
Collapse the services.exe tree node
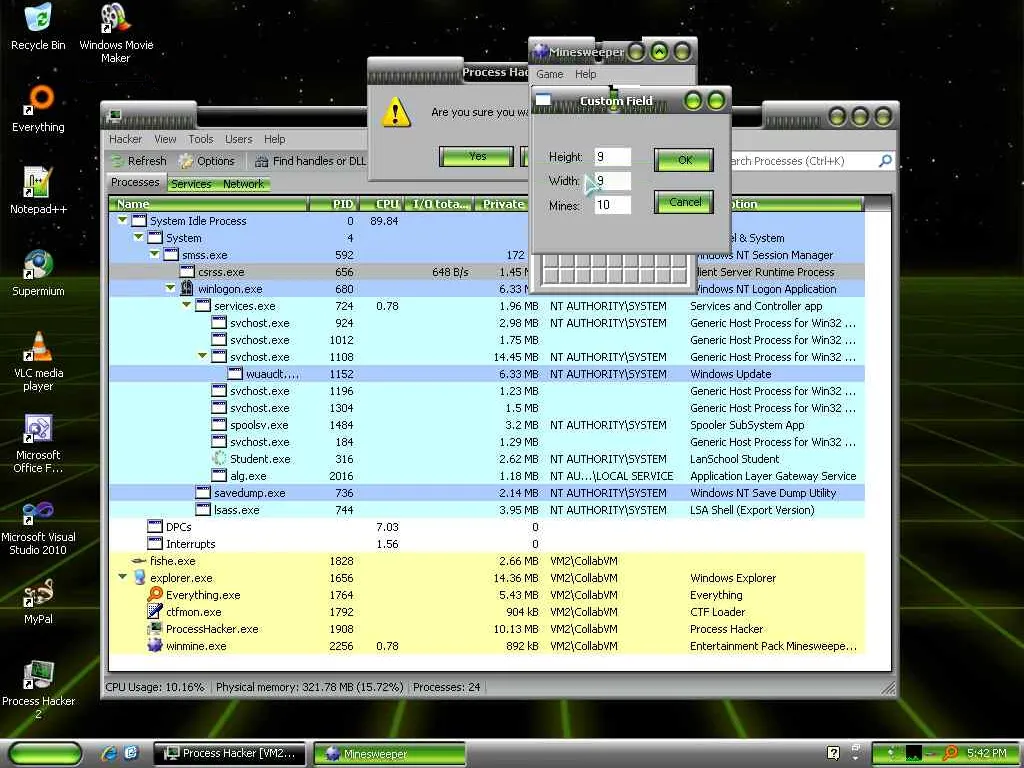[x=186, y=305]
